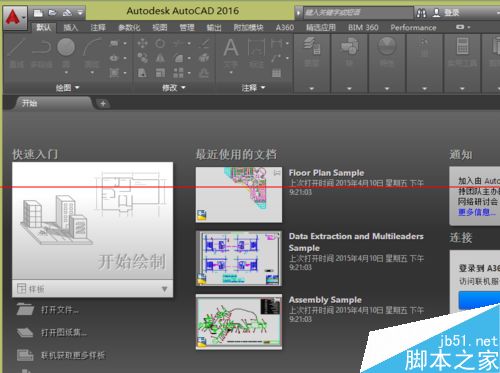Expand the Utilities panel bottom arrow
This screenshot has height=373, width=500.
(462, 89)
